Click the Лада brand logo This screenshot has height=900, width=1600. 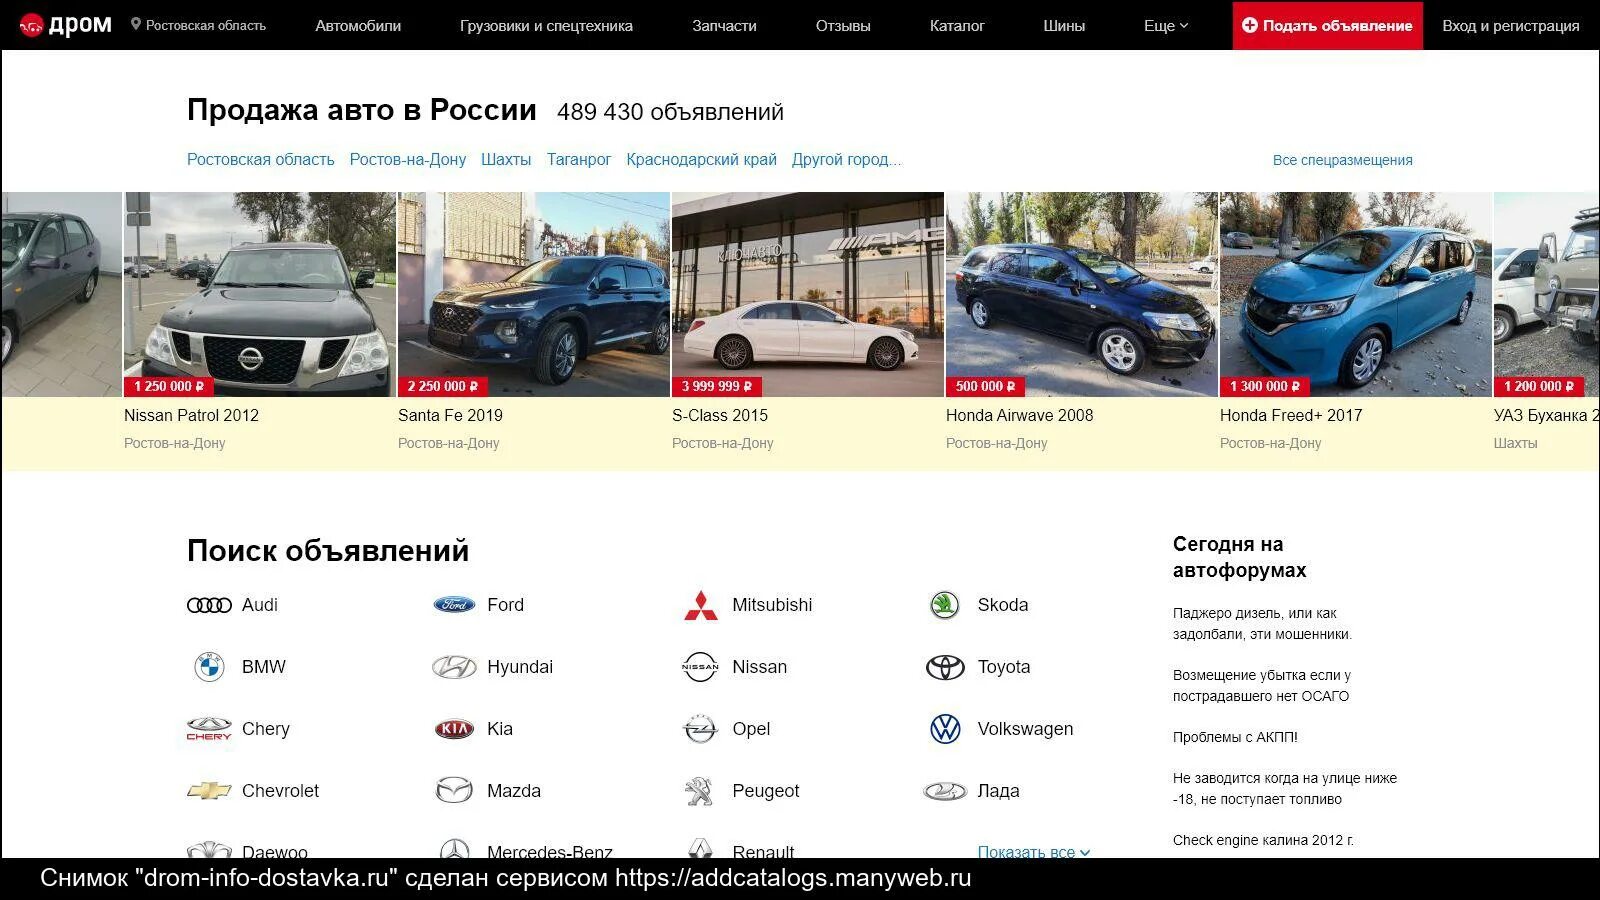point(945,791)
